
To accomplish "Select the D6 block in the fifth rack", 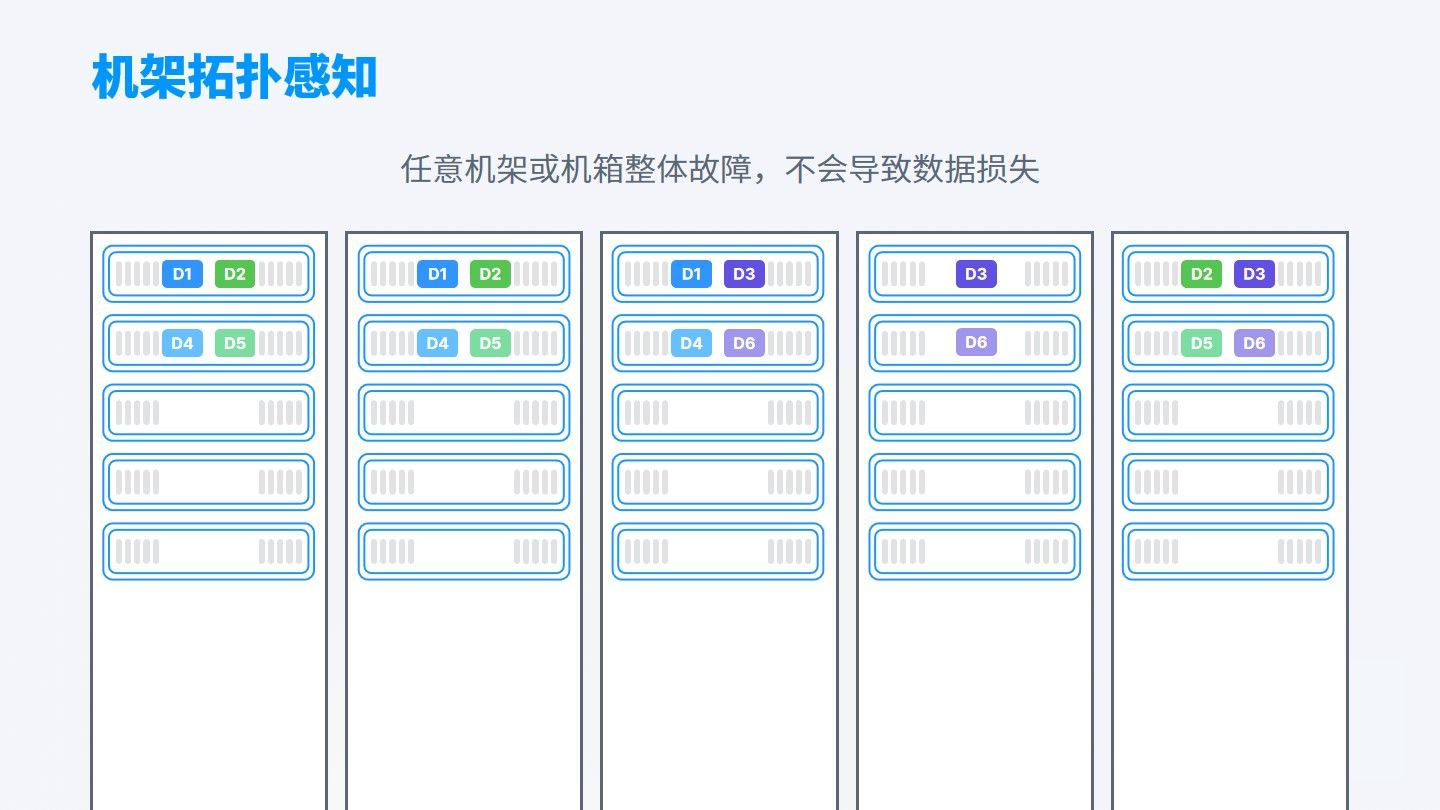I will tap(1254, 343).
